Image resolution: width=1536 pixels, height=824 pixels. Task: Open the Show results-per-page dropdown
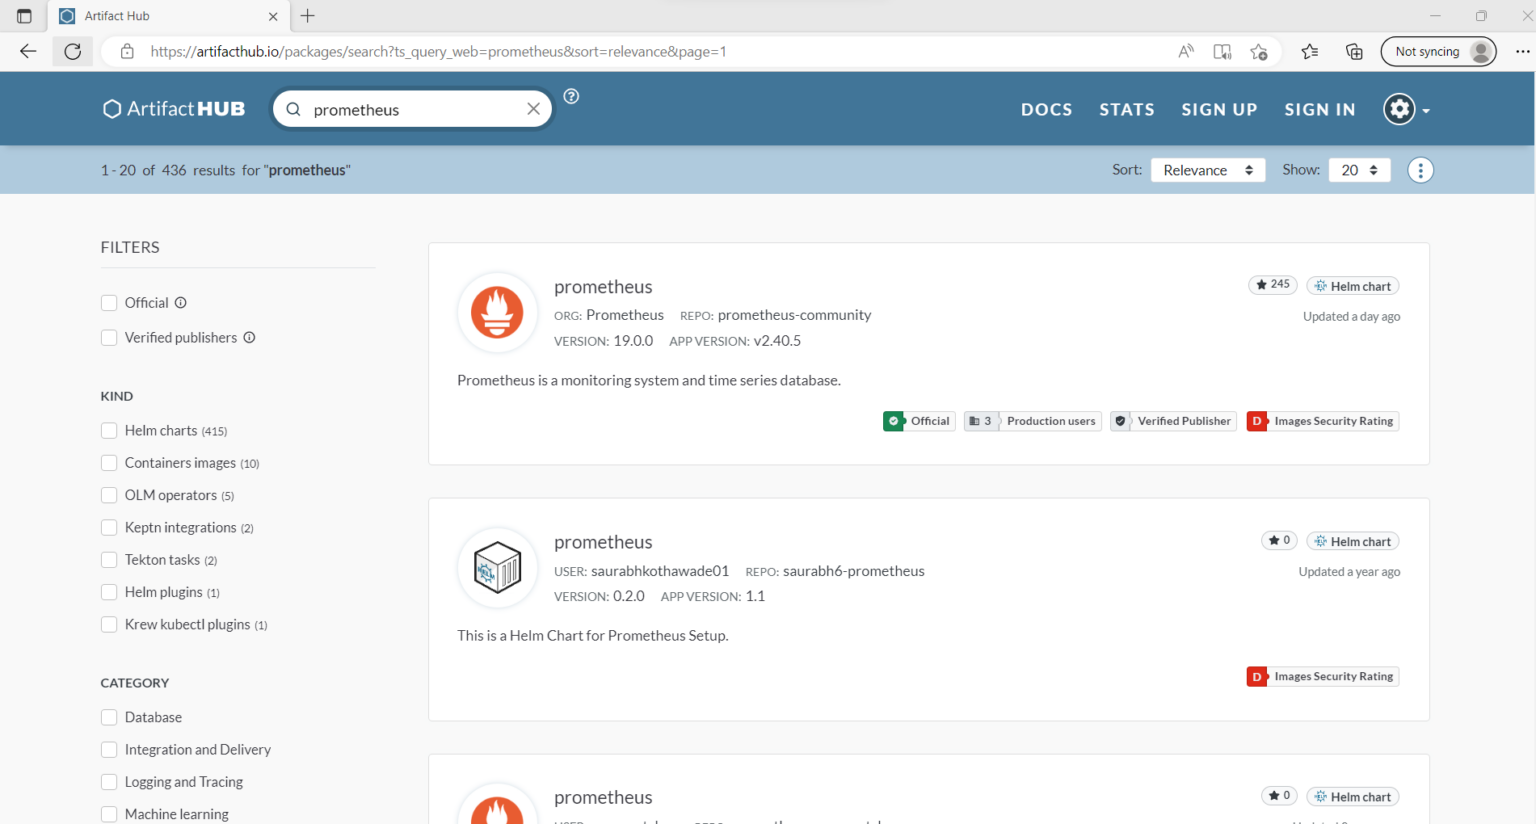pos(1359,169)
